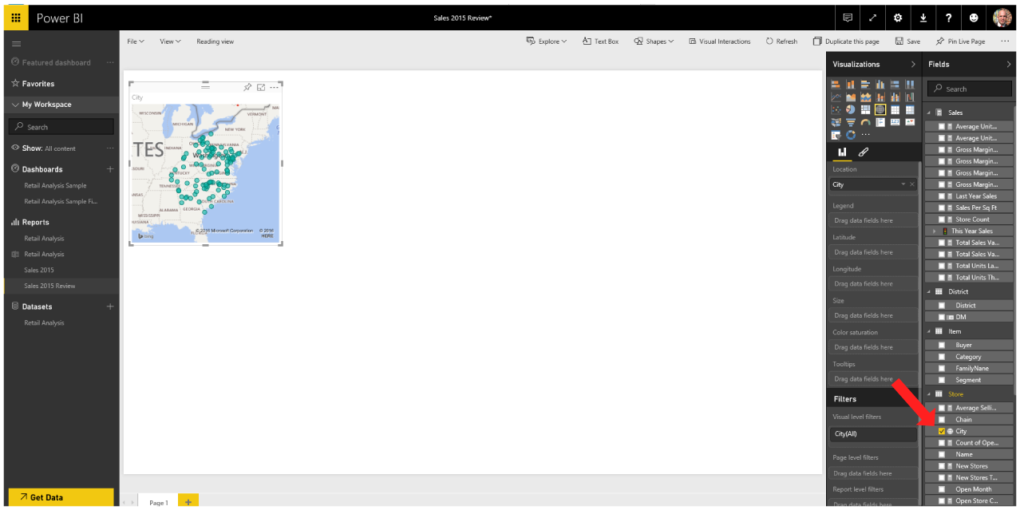This screenshot has width=1024, height=510.
Task: Open the Sales 2015 Review report
Action: coord(50,286)
